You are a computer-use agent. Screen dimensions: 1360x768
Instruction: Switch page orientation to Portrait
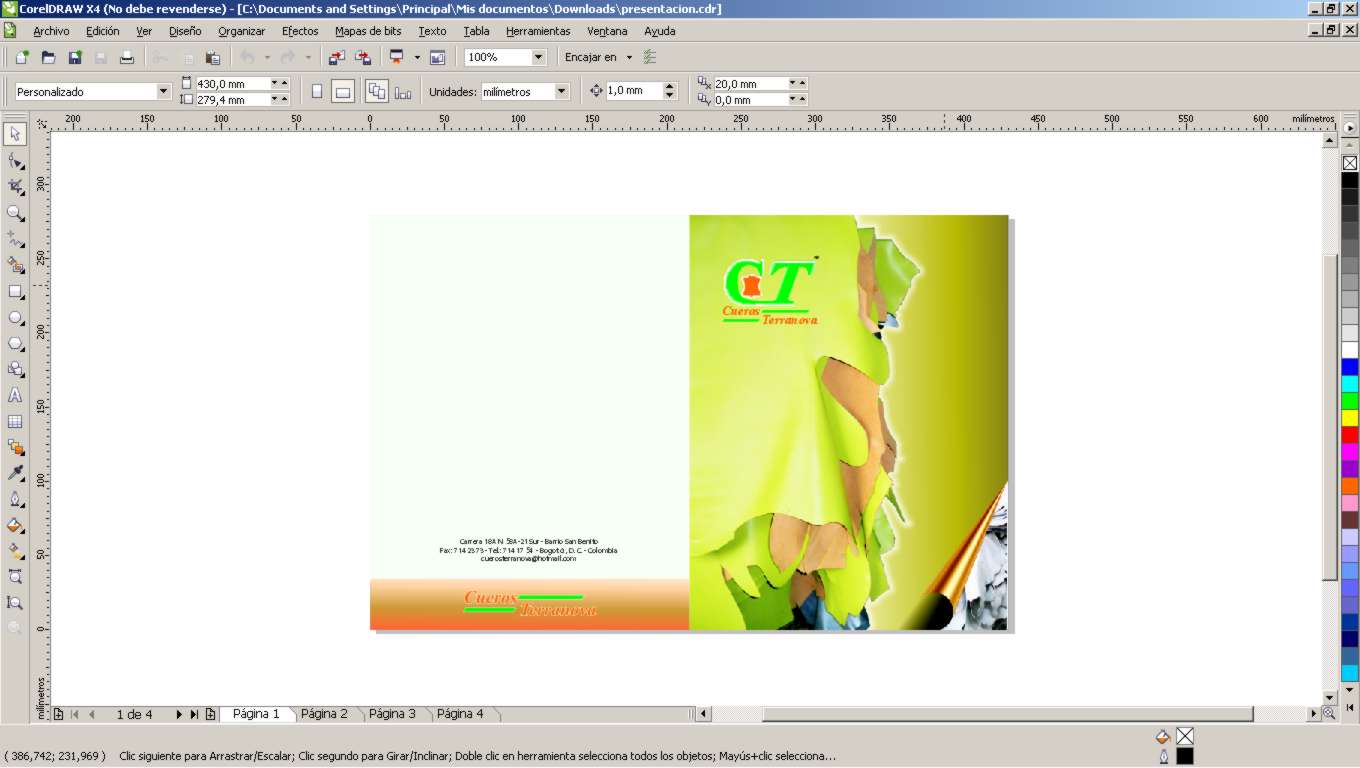pyautogui.click(x=317, y=92)
